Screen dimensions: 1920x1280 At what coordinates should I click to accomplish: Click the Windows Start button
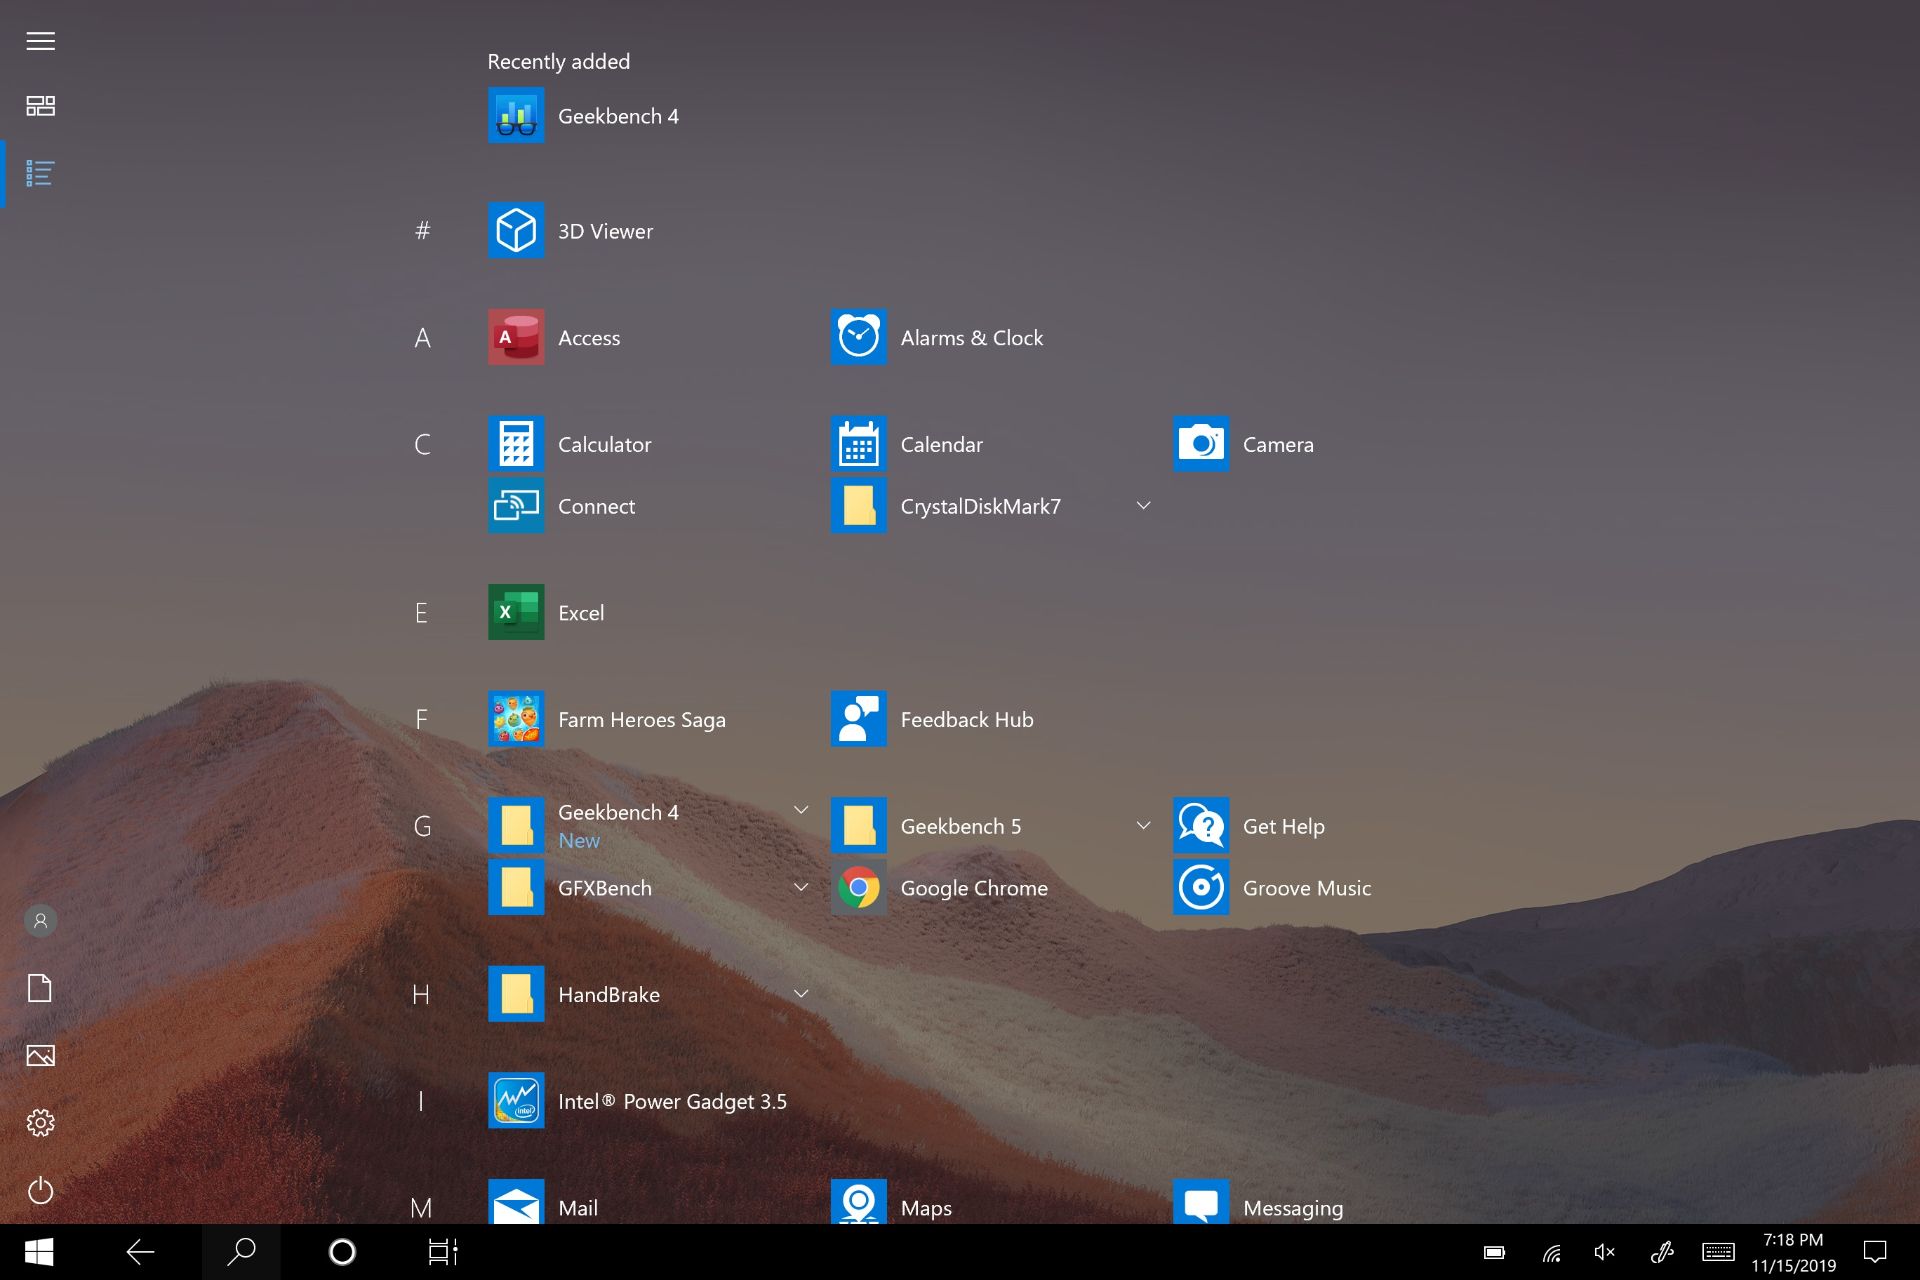[x=38, y=1252]
